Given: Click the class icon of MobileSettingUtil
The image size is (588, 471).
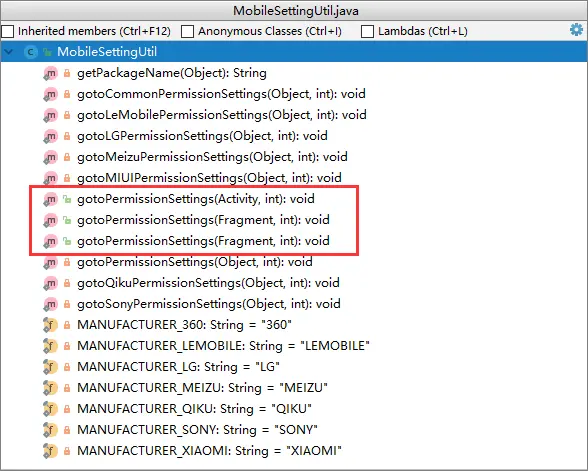Looking at the screenshot, I should tap(31, 52).
